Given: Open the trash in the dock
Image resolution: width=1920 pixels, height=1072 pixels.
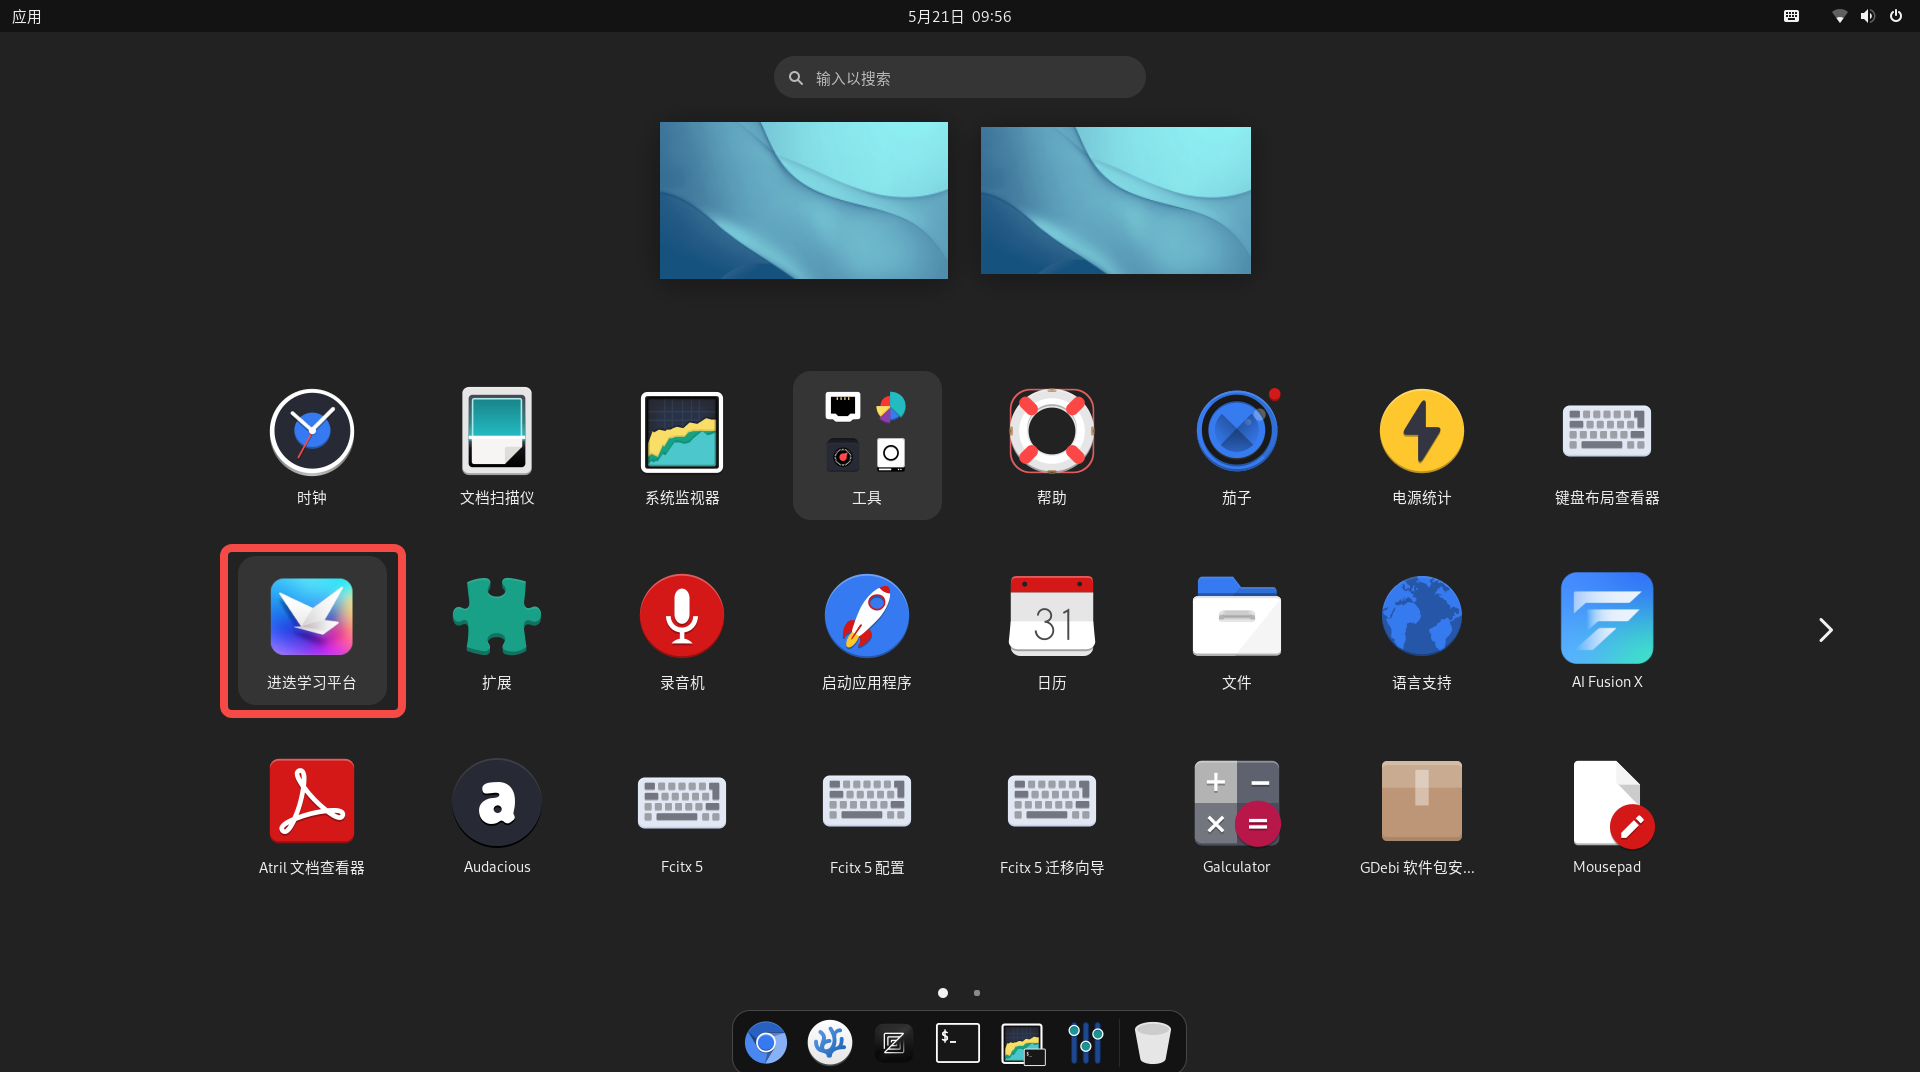Looking at the screenshot, I should pos(1153,1043).
